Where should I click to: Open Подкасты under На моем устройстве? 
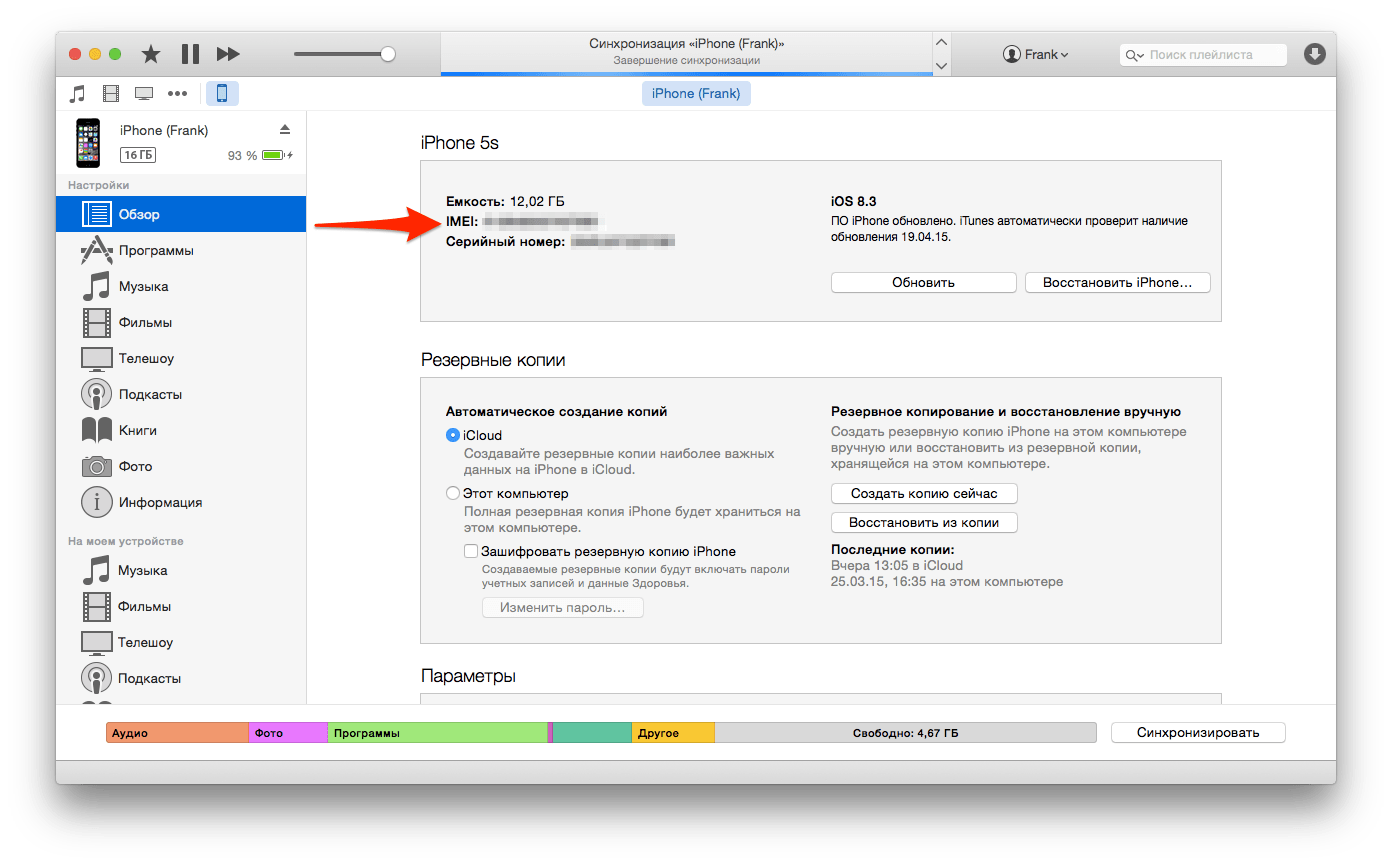click(x=181, y=678)
